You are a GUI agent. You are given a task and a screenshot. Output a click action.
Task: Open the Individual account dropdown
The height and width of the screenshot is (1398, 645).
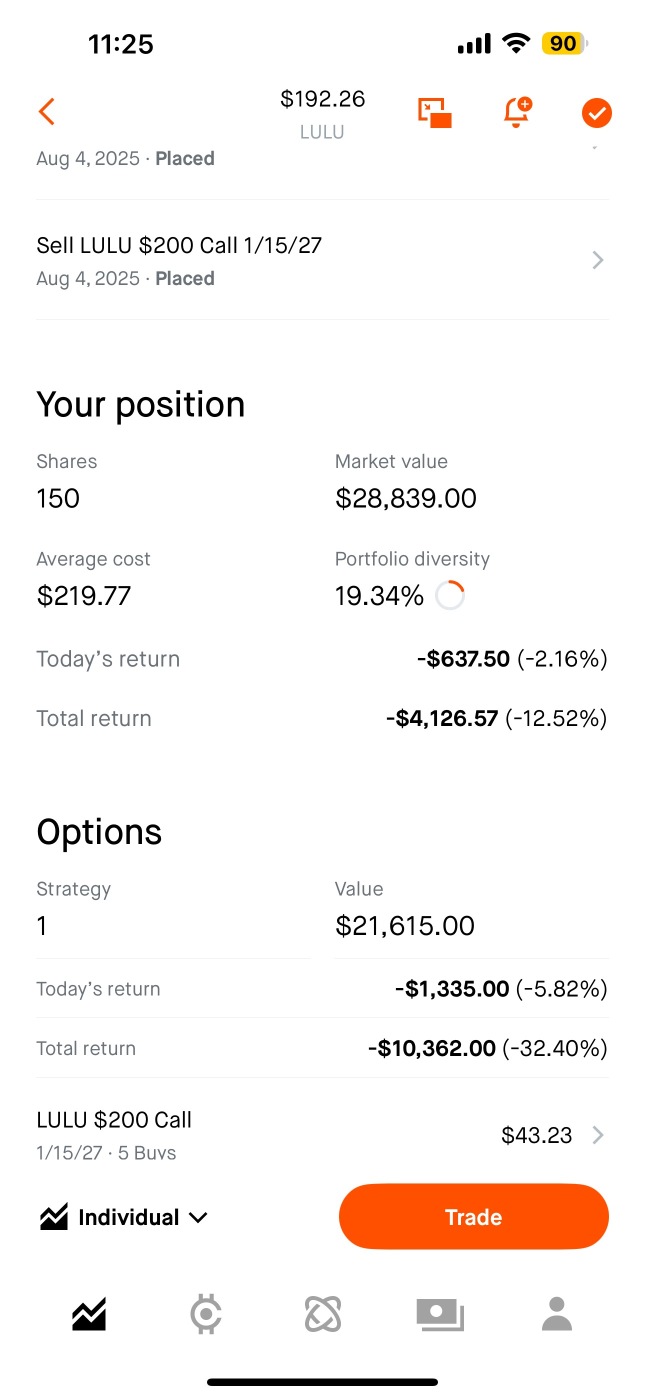(124, 1217)
